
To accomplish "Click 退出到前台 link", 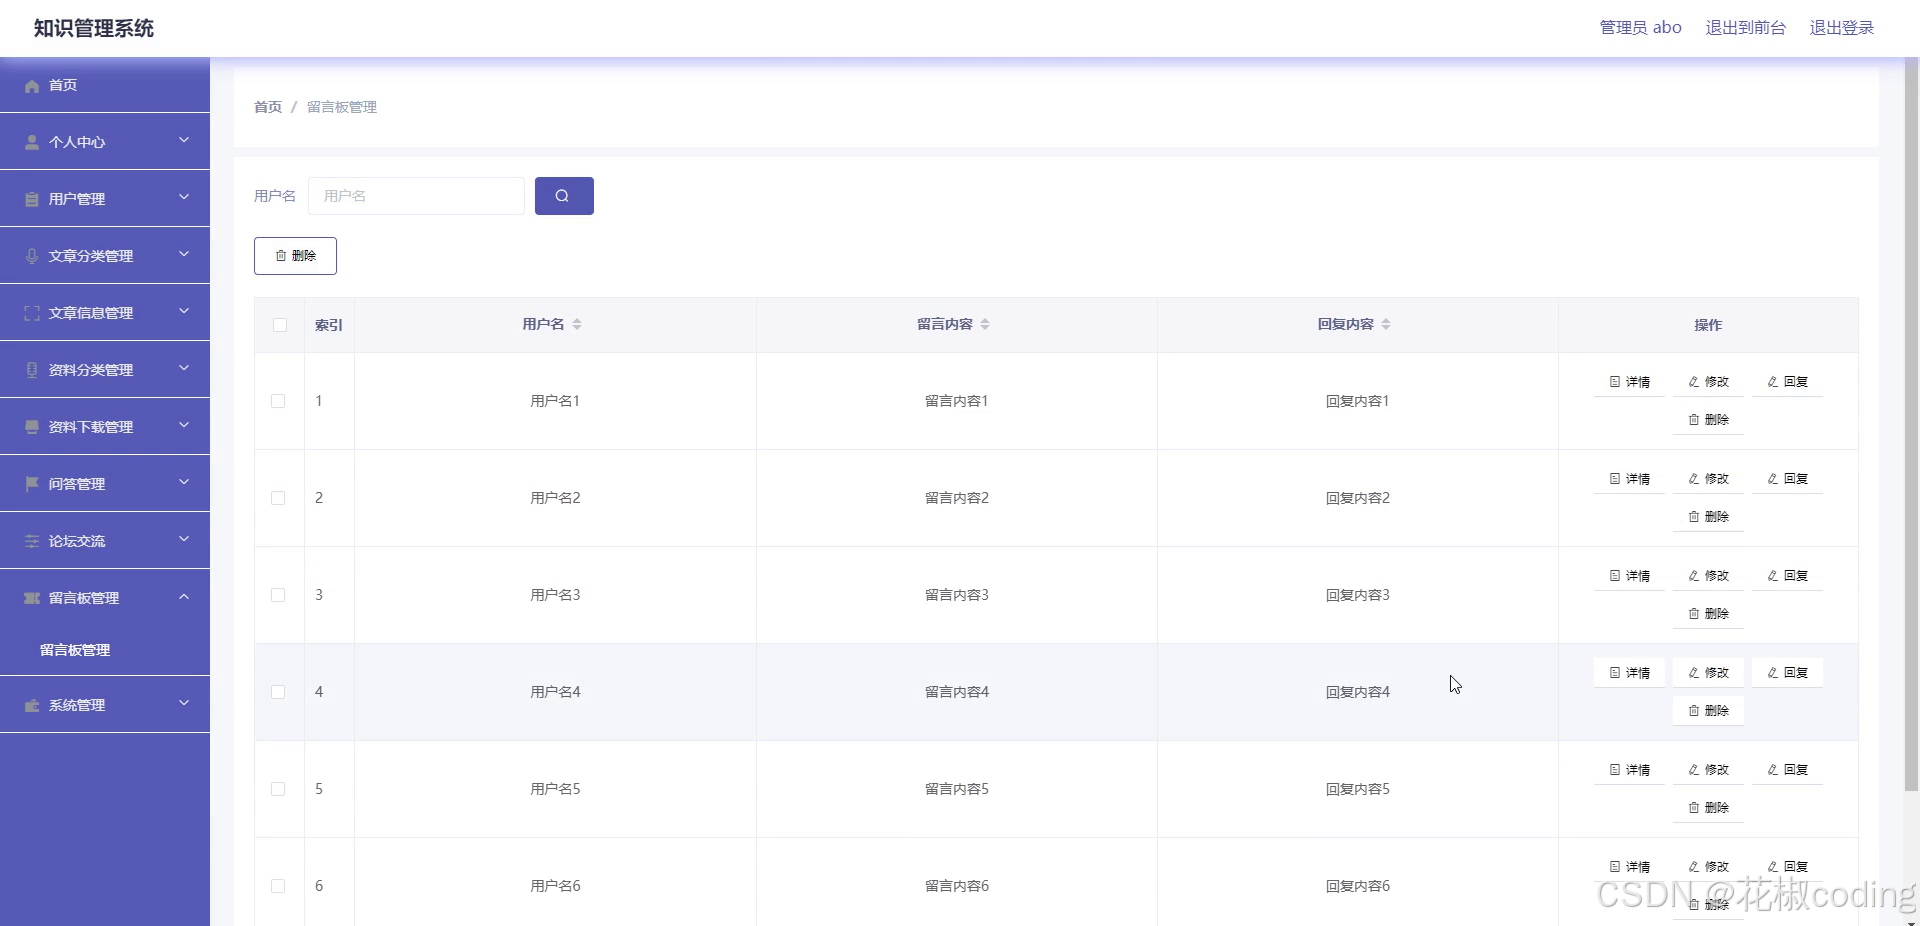I will coord(1745,28).
